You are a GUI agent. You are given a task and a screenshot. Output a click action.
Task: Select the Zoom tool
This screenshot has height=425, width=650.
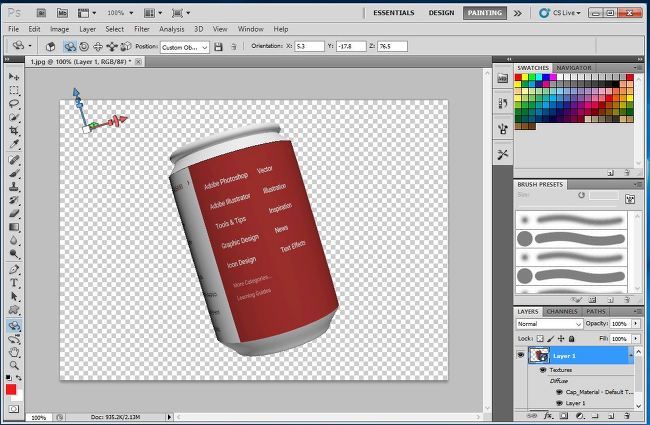click(x=14, y=365)
